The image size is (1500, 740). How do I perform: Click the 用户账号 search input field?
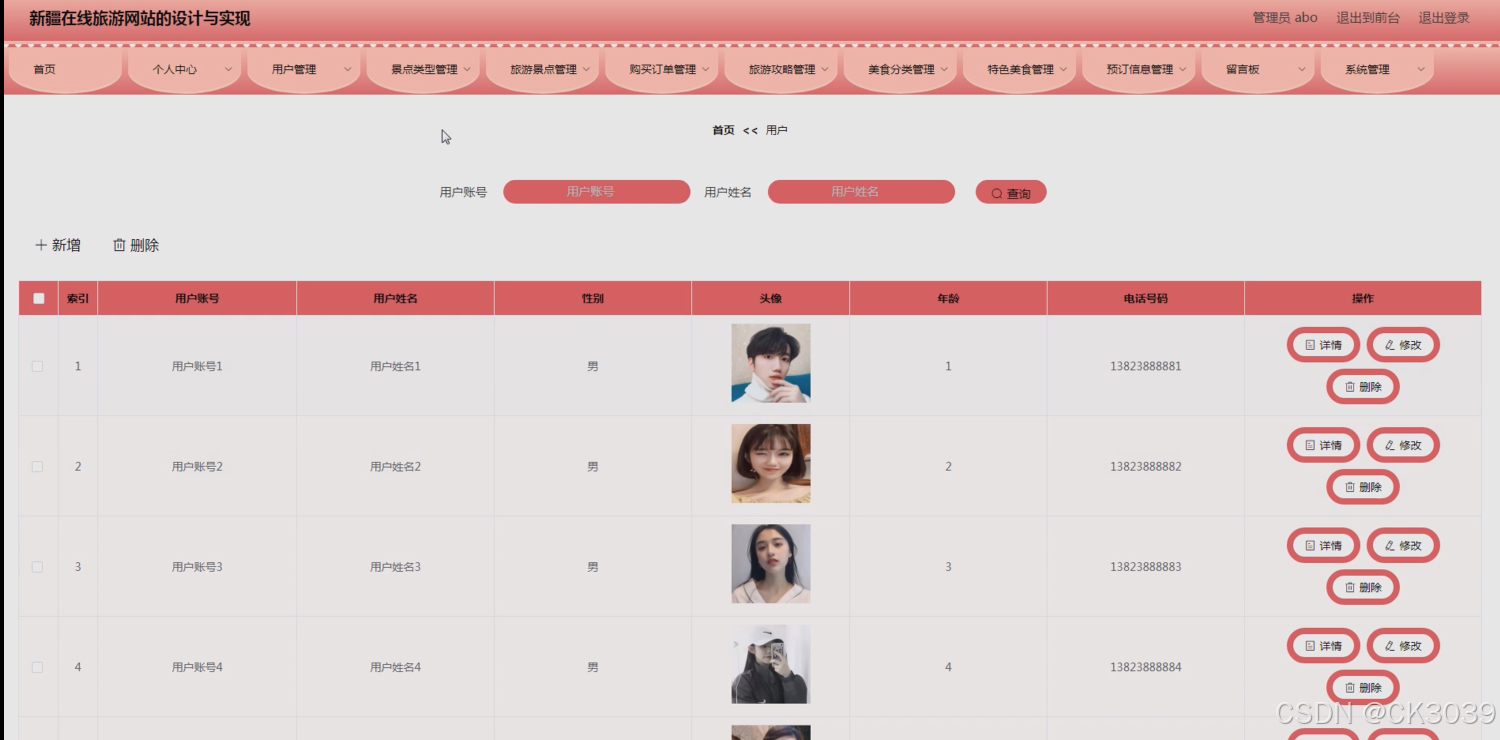point(596,192)
